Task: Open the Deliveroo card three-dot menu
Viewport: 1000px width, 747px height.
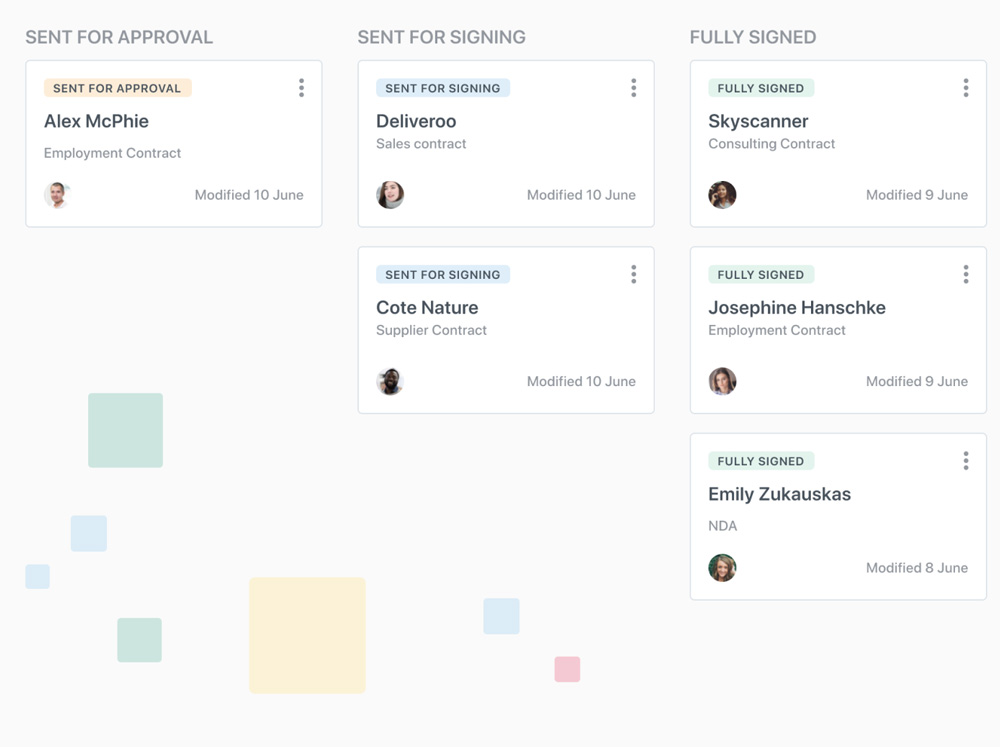Action: [x=633, y=88]
